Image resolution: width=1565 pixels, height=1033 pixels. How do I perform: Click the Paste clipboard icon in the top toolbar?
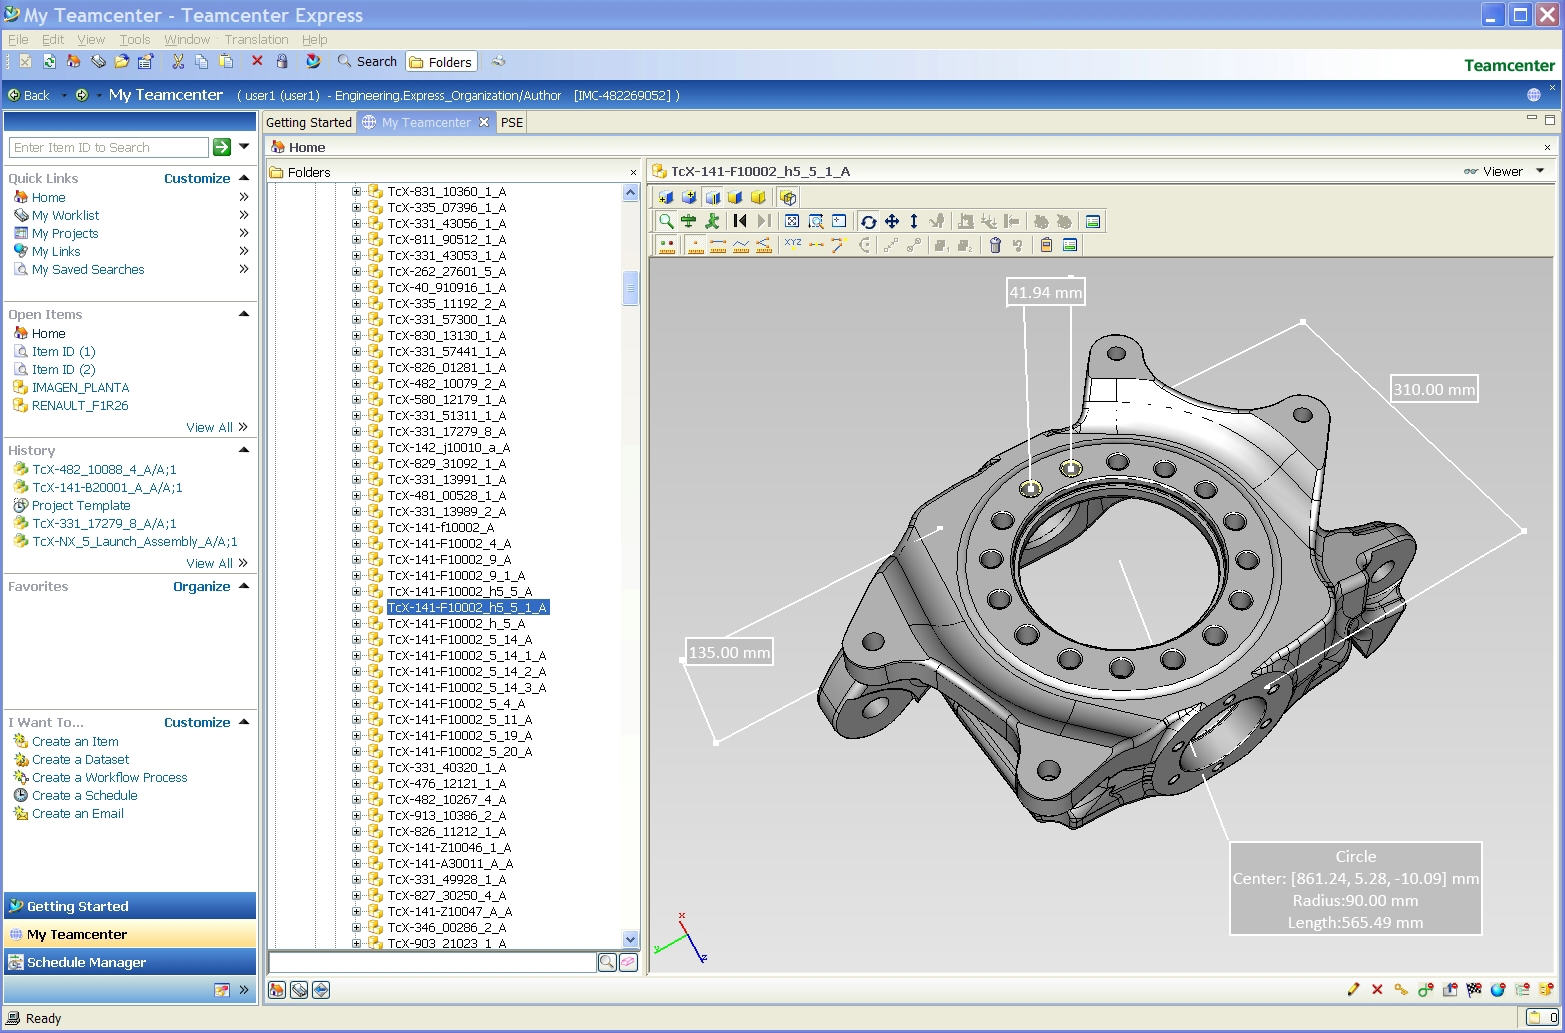(x=226, y=62)
